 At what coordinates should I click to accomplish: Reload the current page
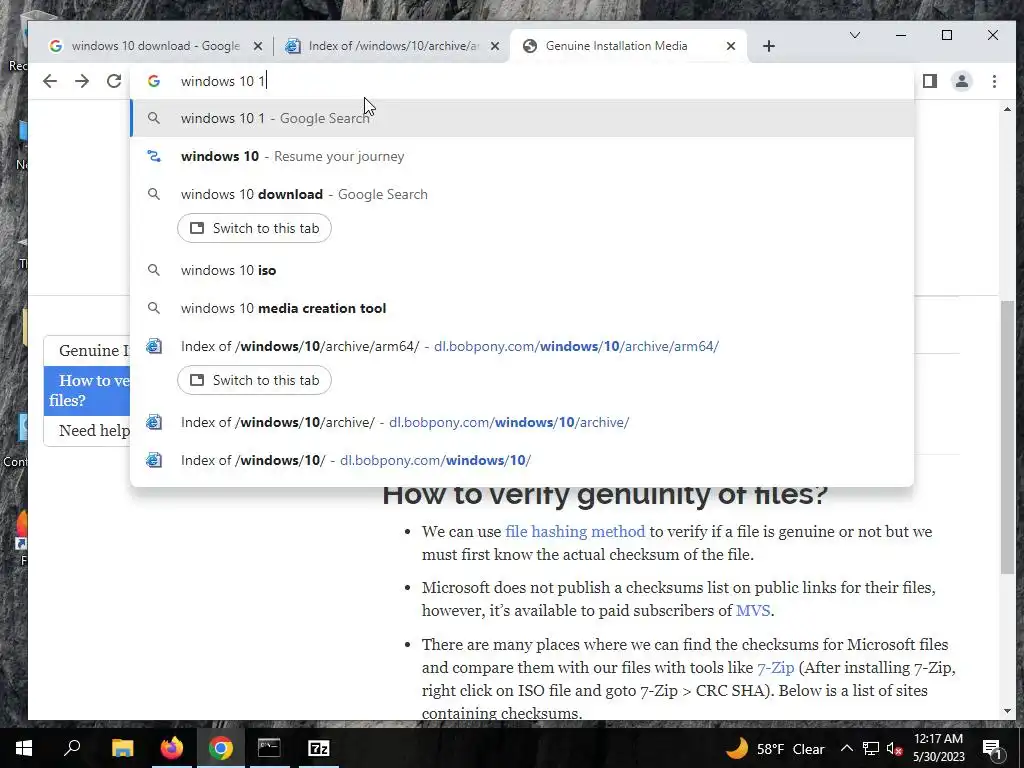point(114,81)
